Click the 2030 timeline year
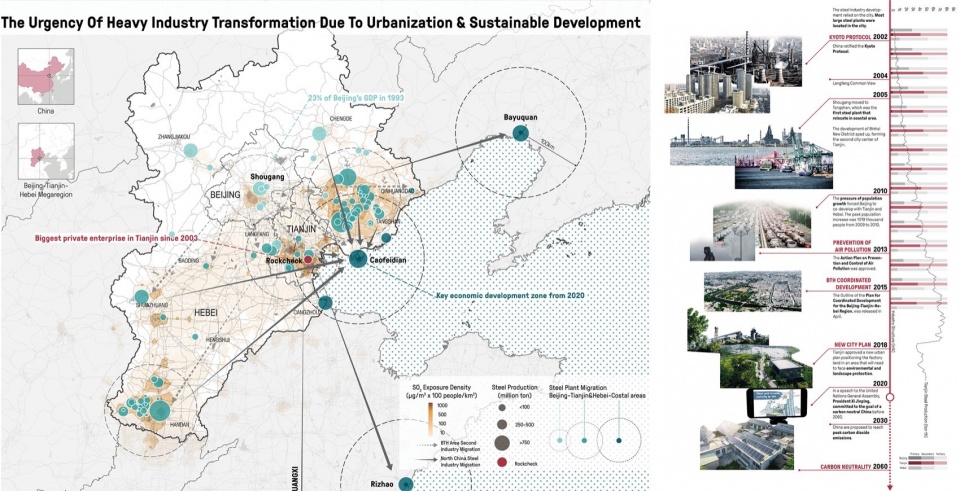Viewport: 960px width, 491px height. 880,421
